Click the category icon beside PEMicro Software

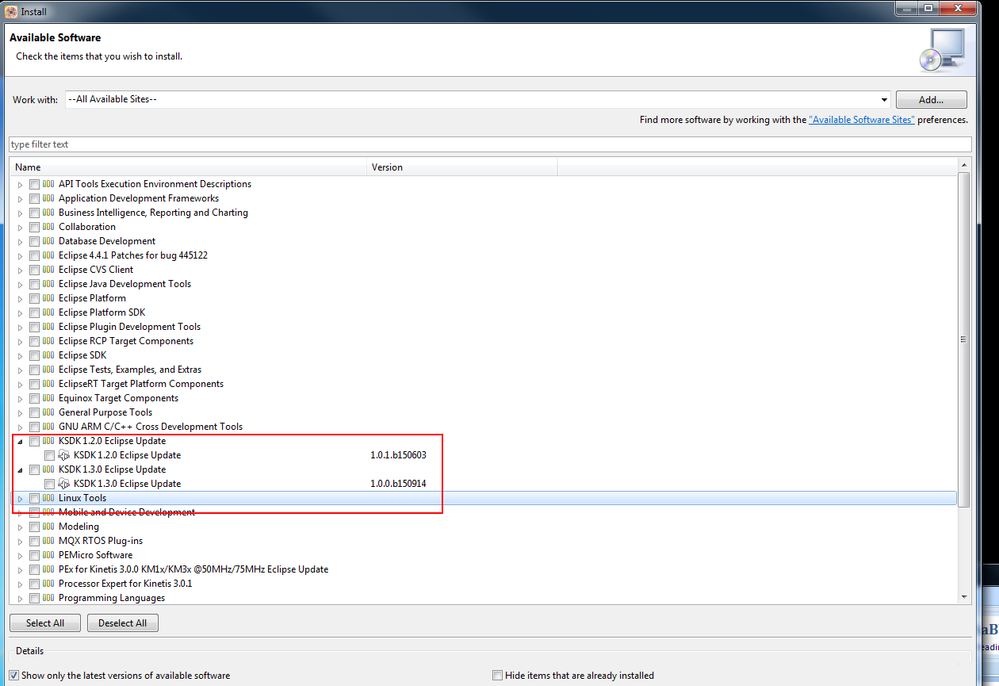tap(48, 555)
